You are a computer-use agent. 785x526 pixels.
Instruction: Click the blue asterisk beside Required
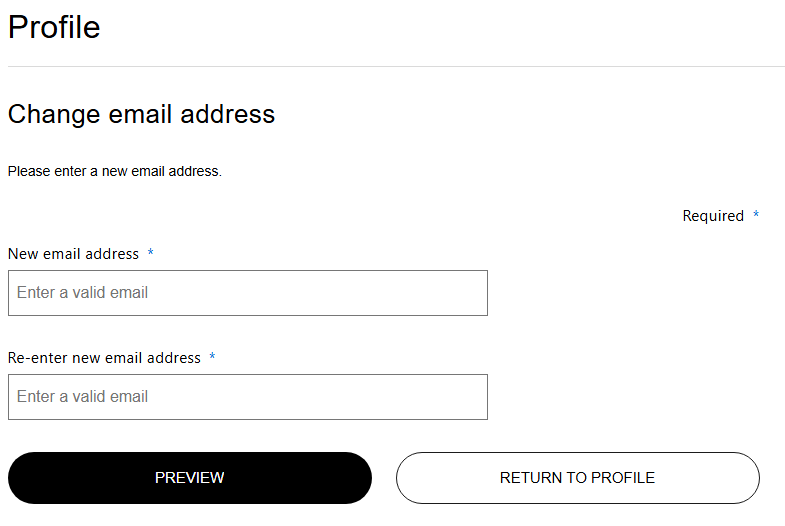point(756,216)
